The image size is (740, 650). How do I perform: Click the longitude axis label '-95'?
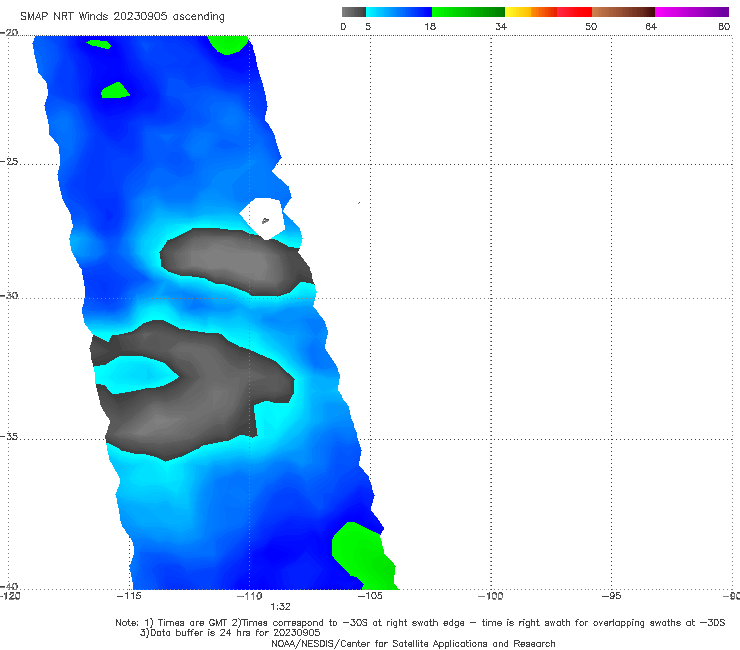pos(611,596)
